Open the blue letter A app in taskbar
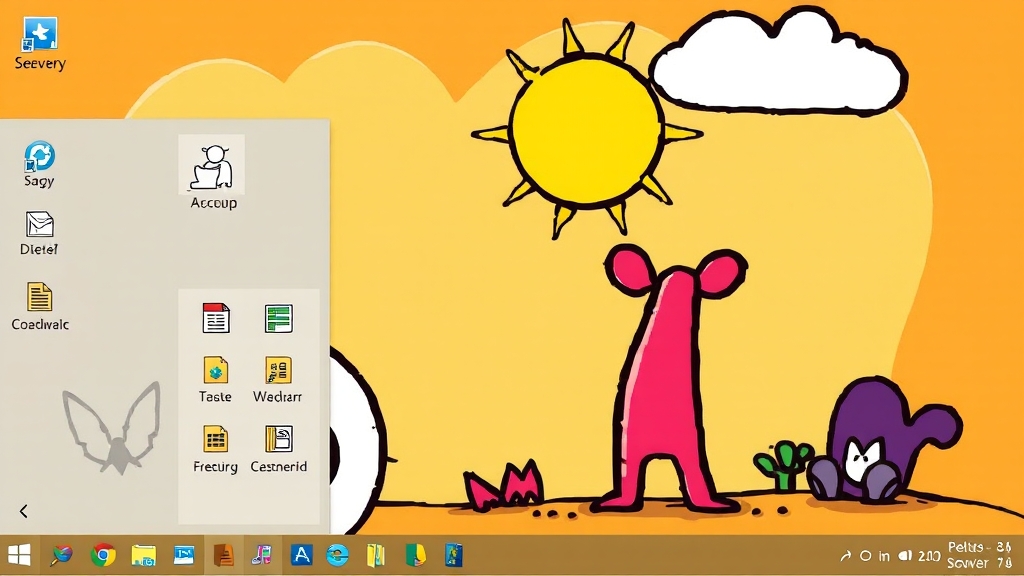 click(302, 555)
